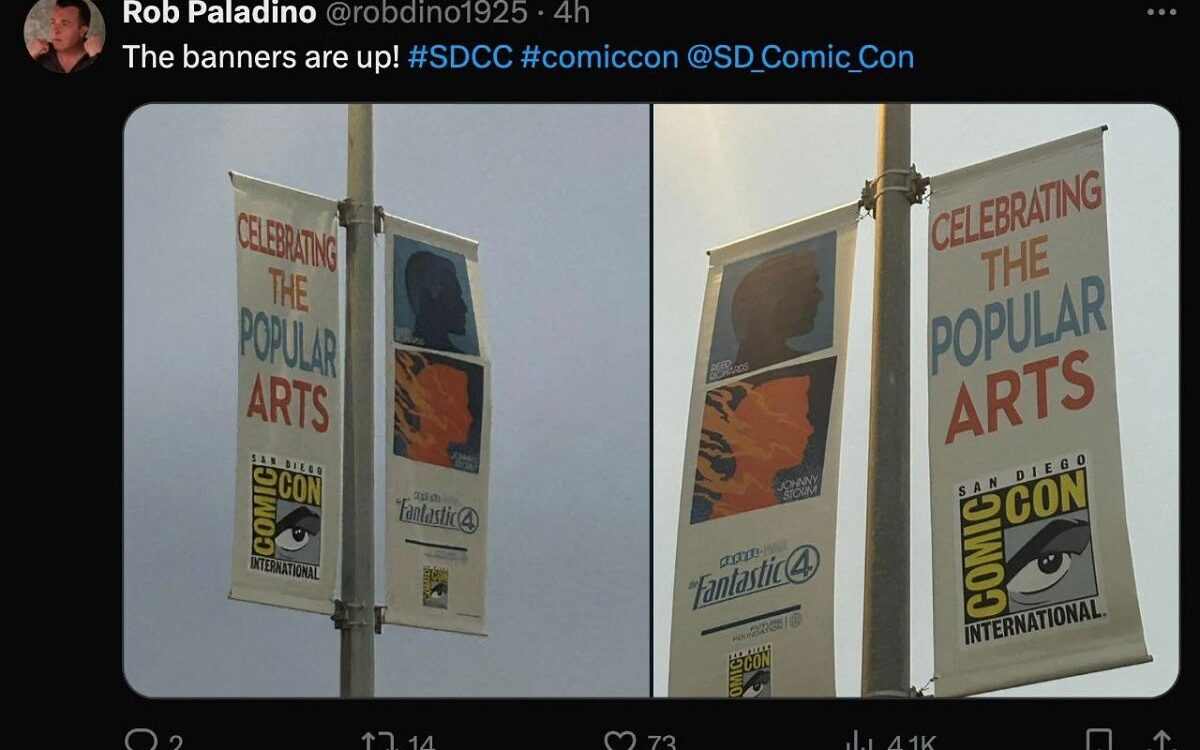Click the 73 likes count
Image resolution: width=1200 pixels, height=750 pixels.
[661, 742]
